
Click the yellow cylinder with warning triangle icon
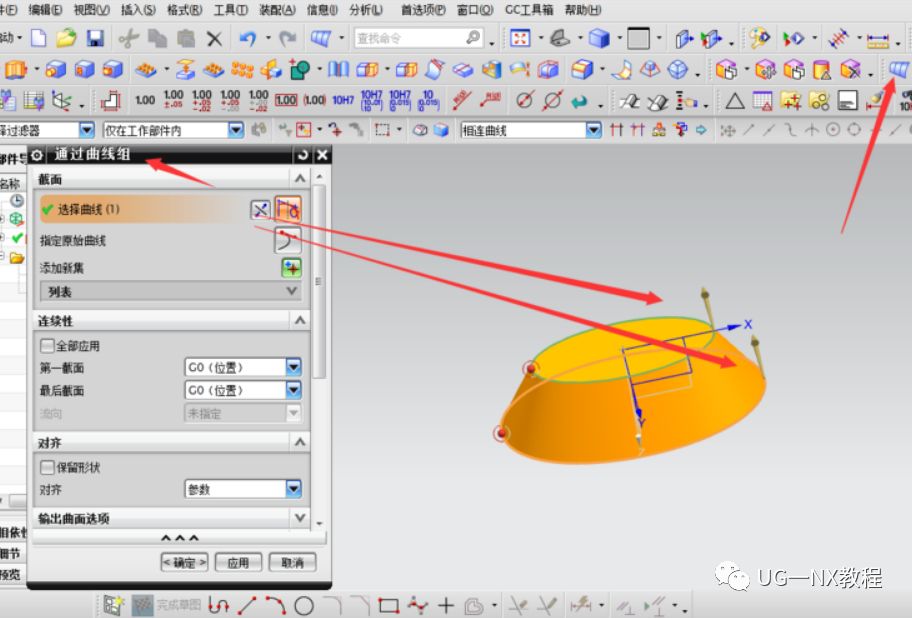click(x=822, y=70)
